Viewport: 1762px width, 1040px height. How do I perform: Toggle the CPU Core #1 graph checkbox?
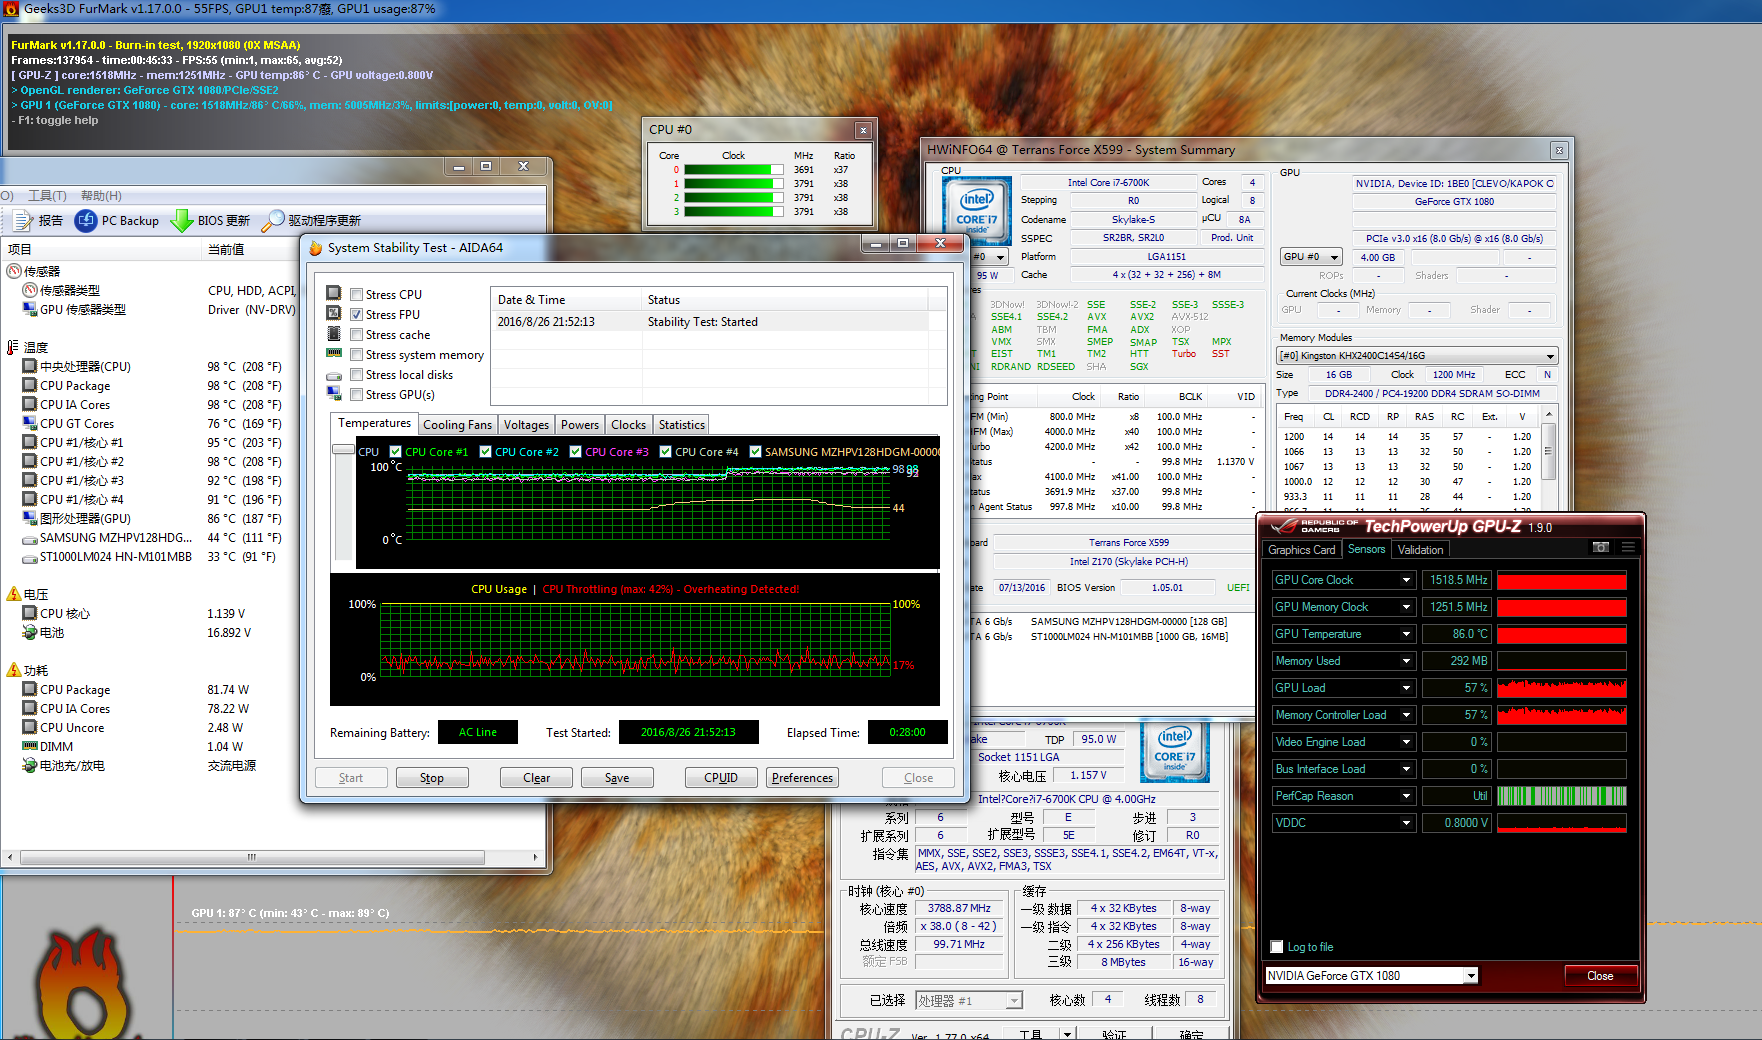point(395,451)
